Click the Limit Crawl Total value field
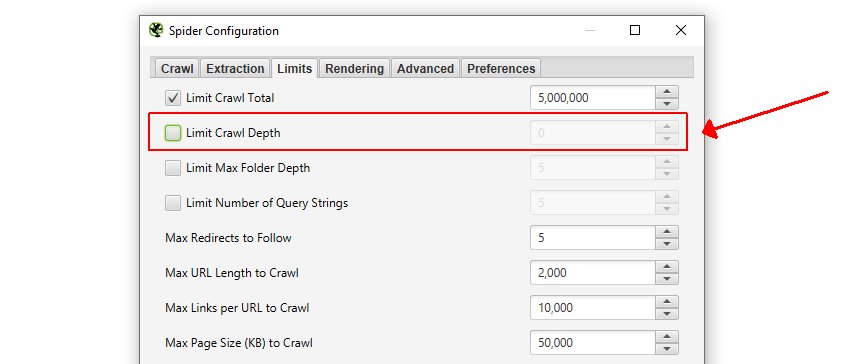 point(593,98)
